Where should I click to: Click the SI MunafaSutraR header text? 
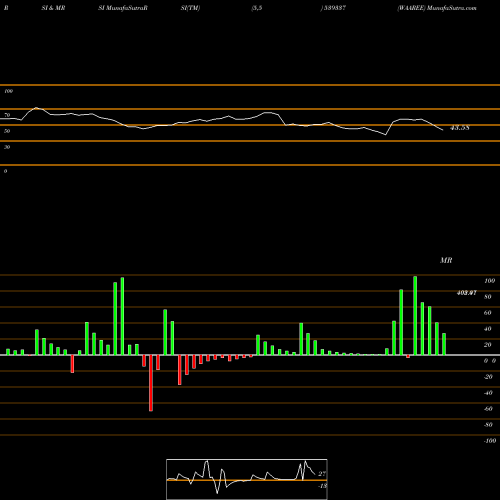point(123,8)
